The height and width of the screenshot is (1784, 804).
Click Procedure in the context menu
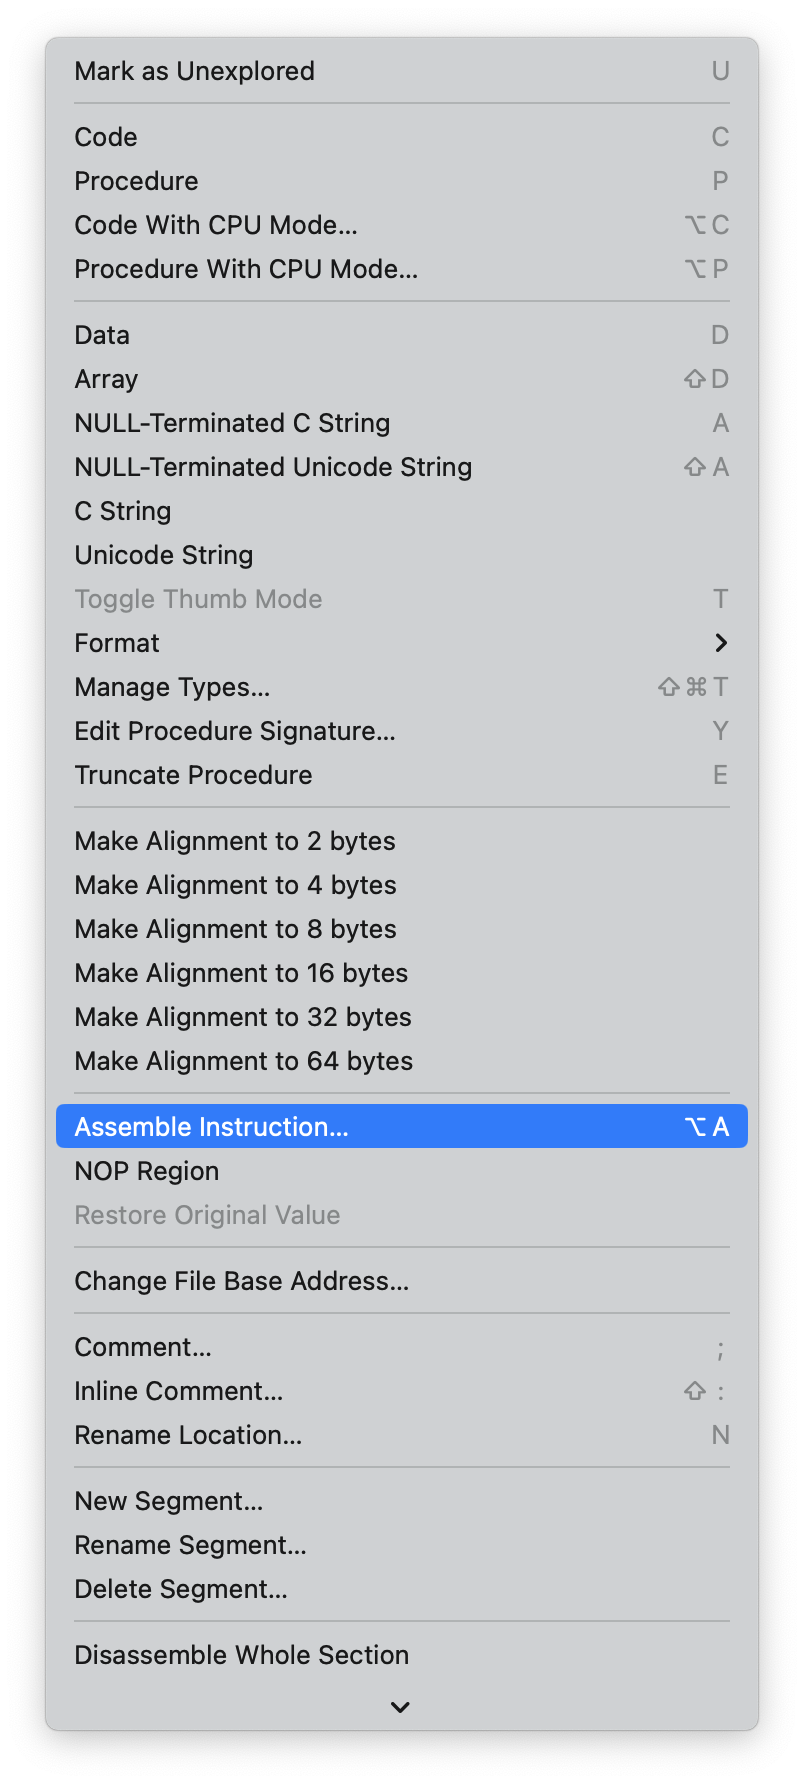click(137, 181)
